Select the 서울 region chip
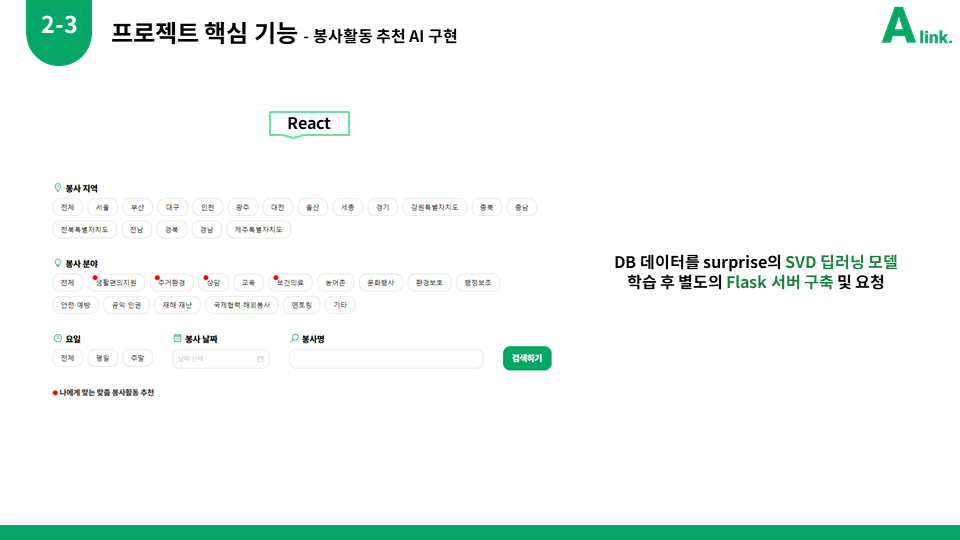 (x=102, y=208)
